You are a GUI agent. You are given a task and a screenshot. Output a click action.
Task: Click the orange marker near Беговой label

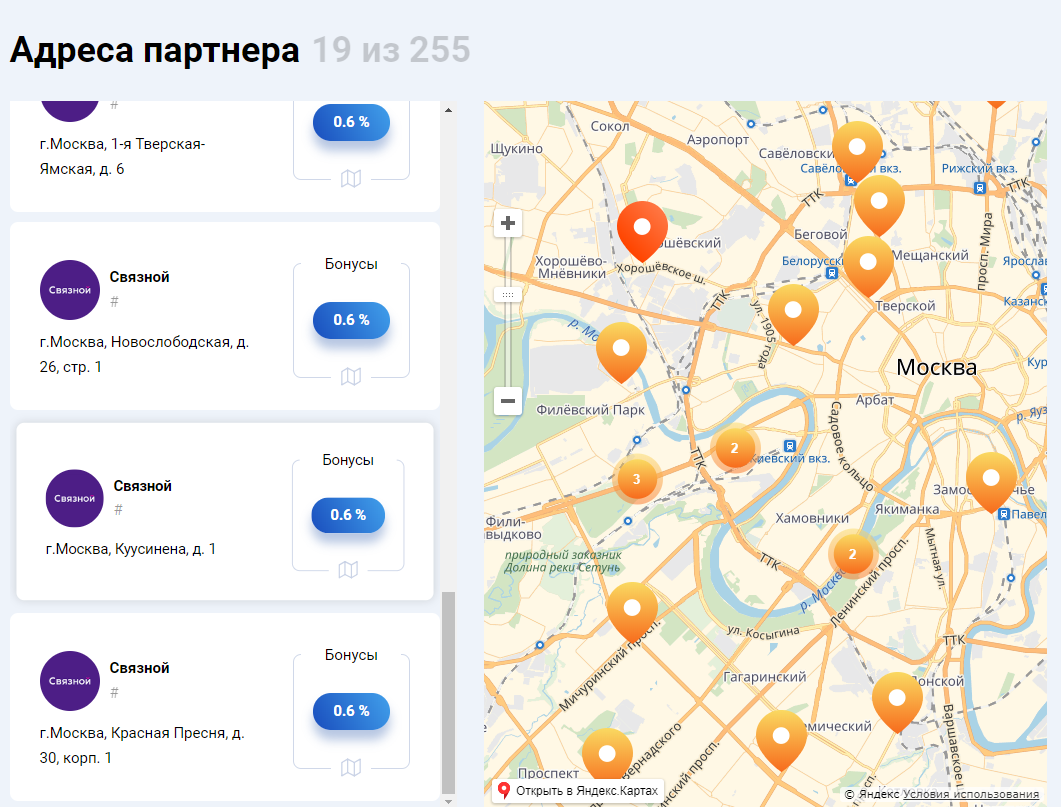pyautogui.click(x=879, y=204)
